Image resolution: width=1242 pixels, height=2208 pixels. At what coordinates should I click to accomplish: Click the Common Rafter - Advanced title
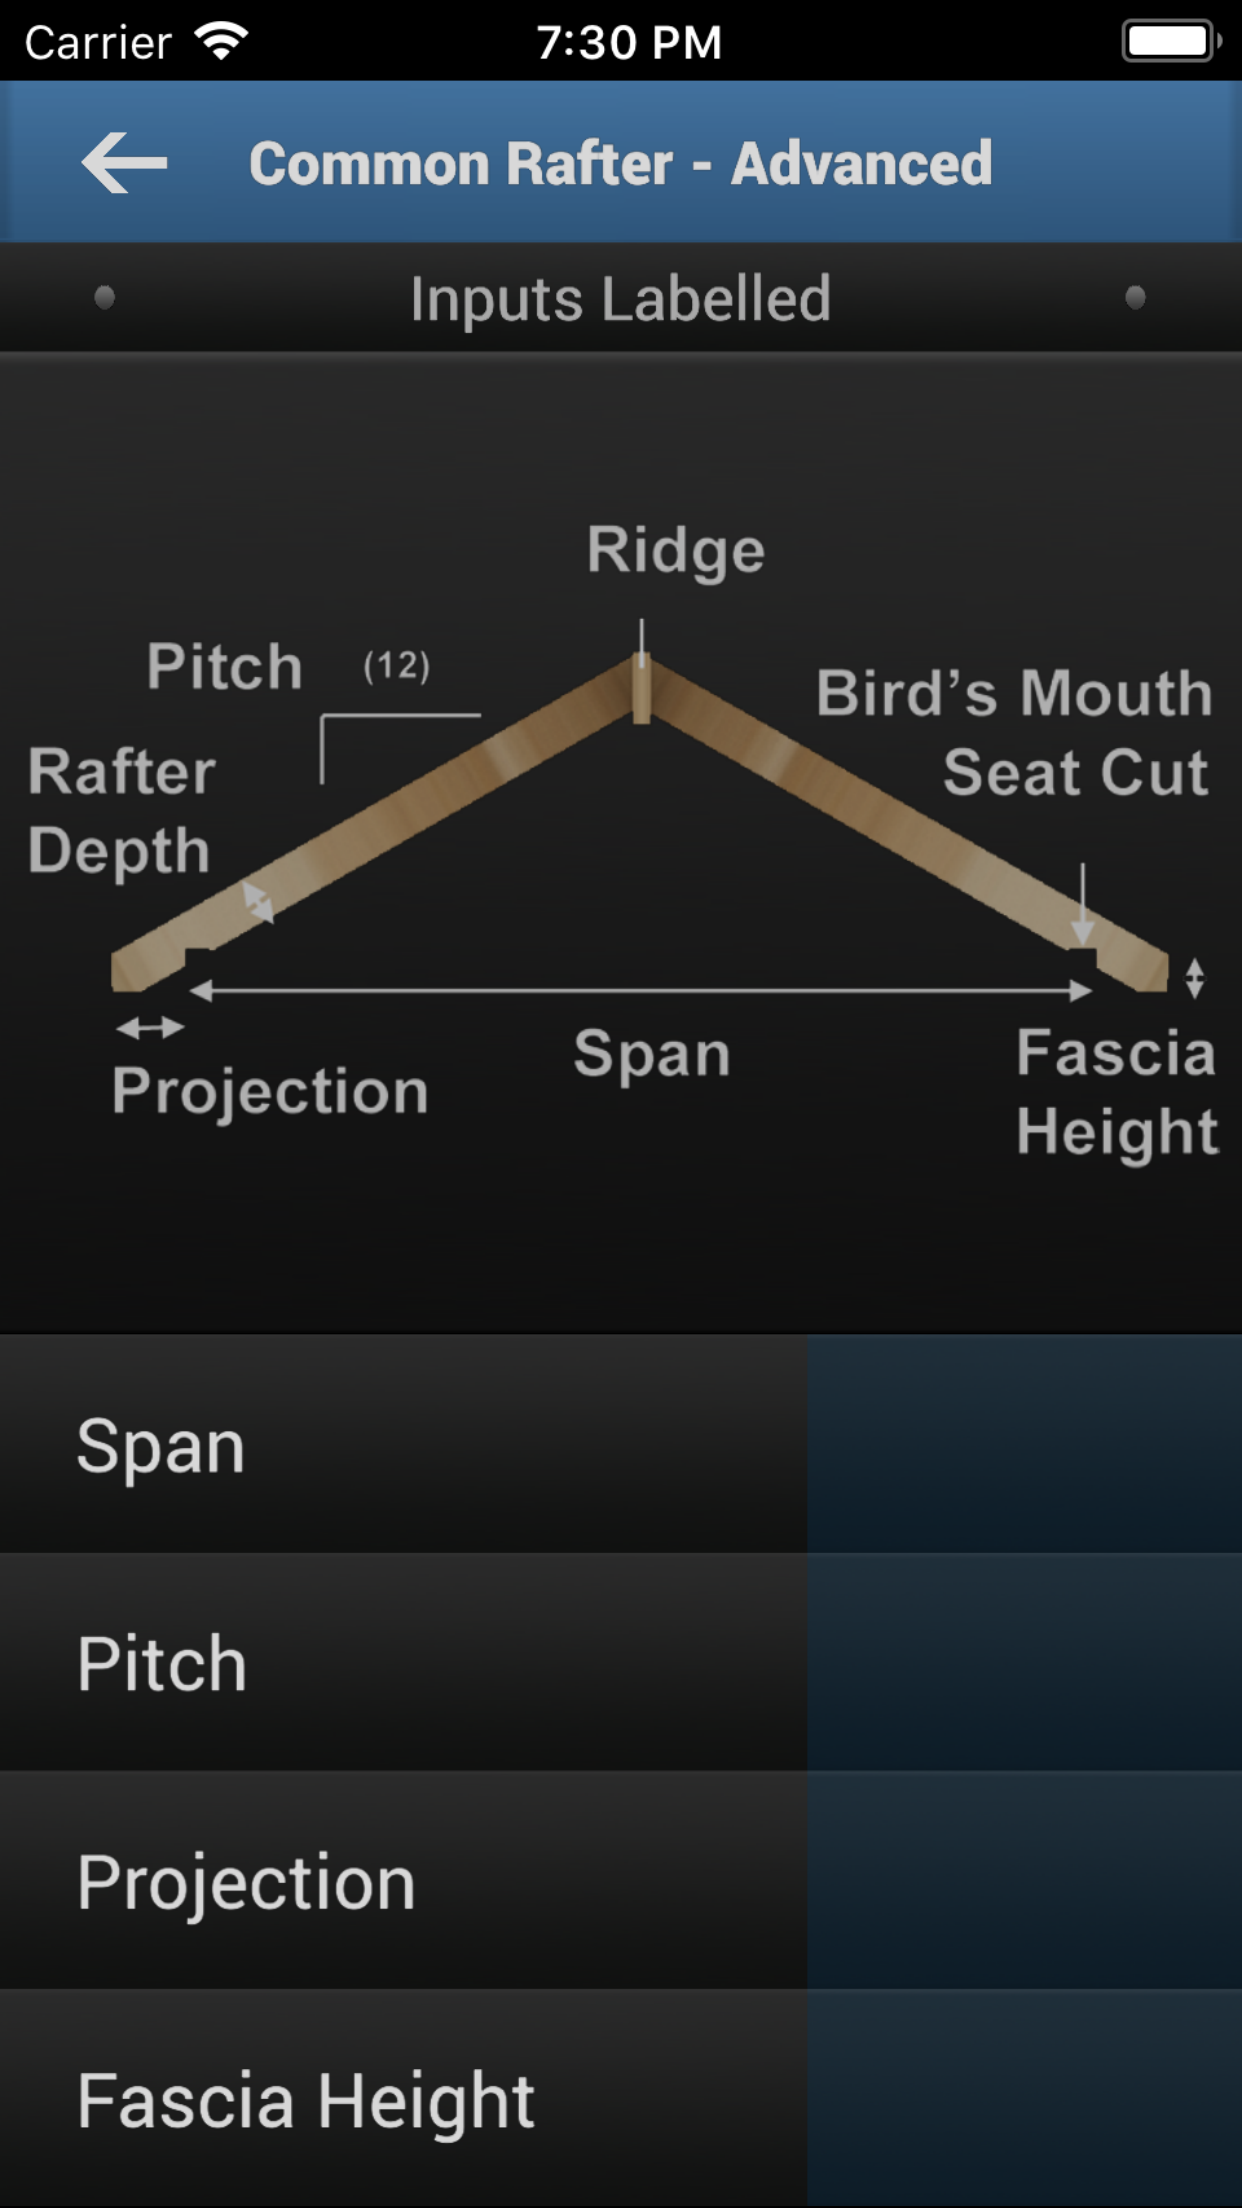pyautogui.click(x=620, y=163)
